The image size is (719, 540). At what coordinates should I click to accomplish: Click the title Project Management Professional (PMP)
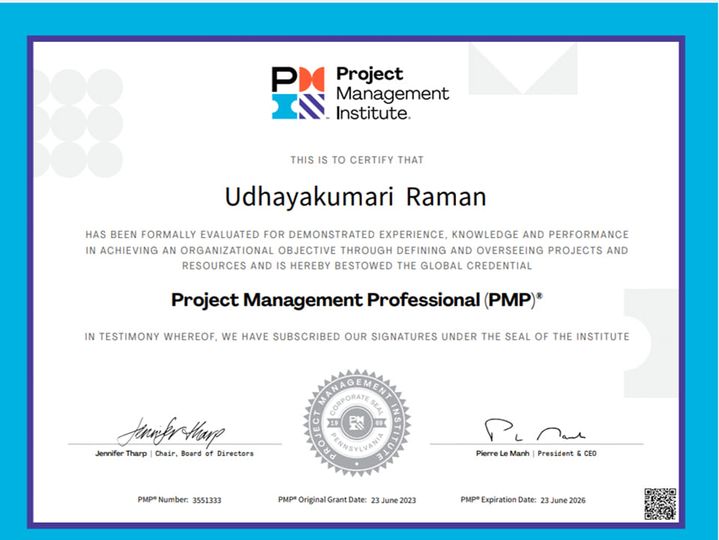coord(357,300)
